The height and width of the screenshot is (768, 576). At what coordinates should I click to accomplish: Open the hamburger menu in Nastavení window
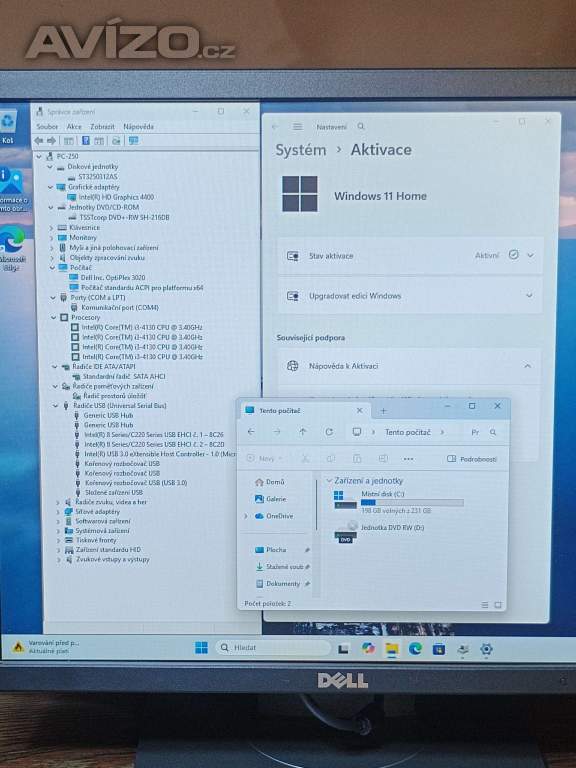(297, 126)
